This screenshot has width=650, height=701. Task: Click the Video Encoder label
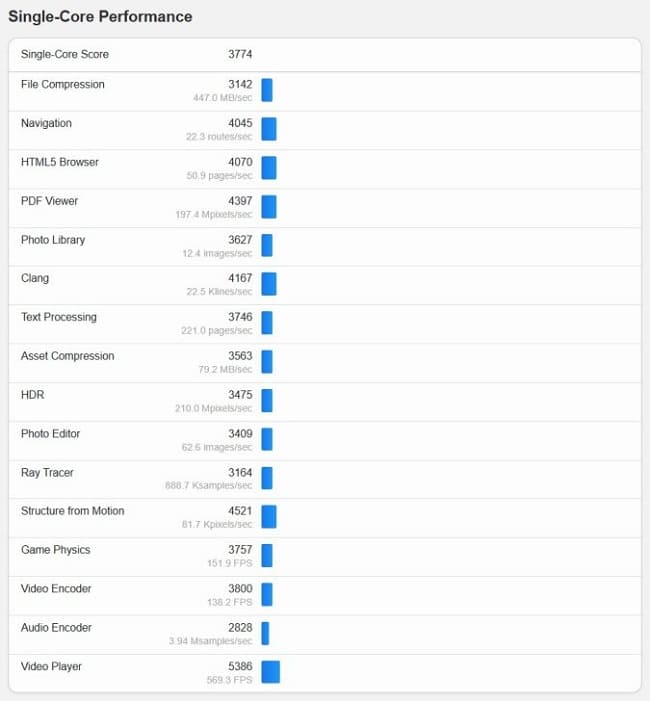pyautogui.click(x=56, y=588)
